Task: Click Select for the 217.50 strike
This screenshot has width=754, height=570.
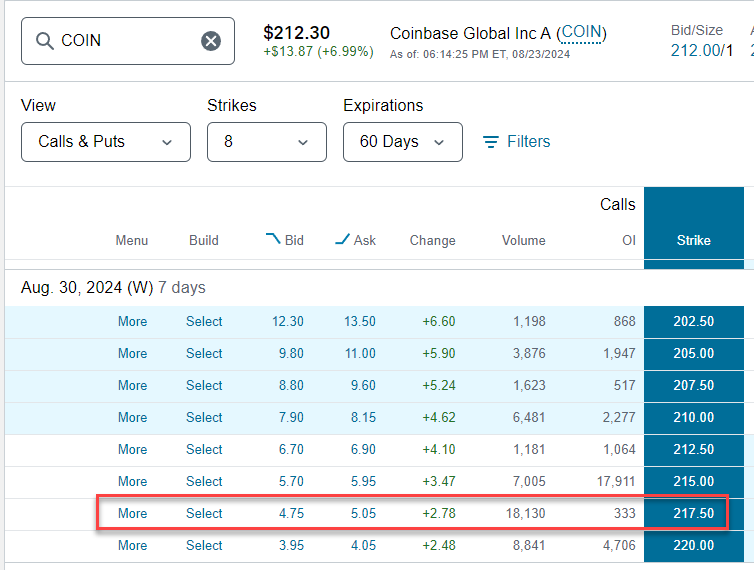Action: coord(204,513)
